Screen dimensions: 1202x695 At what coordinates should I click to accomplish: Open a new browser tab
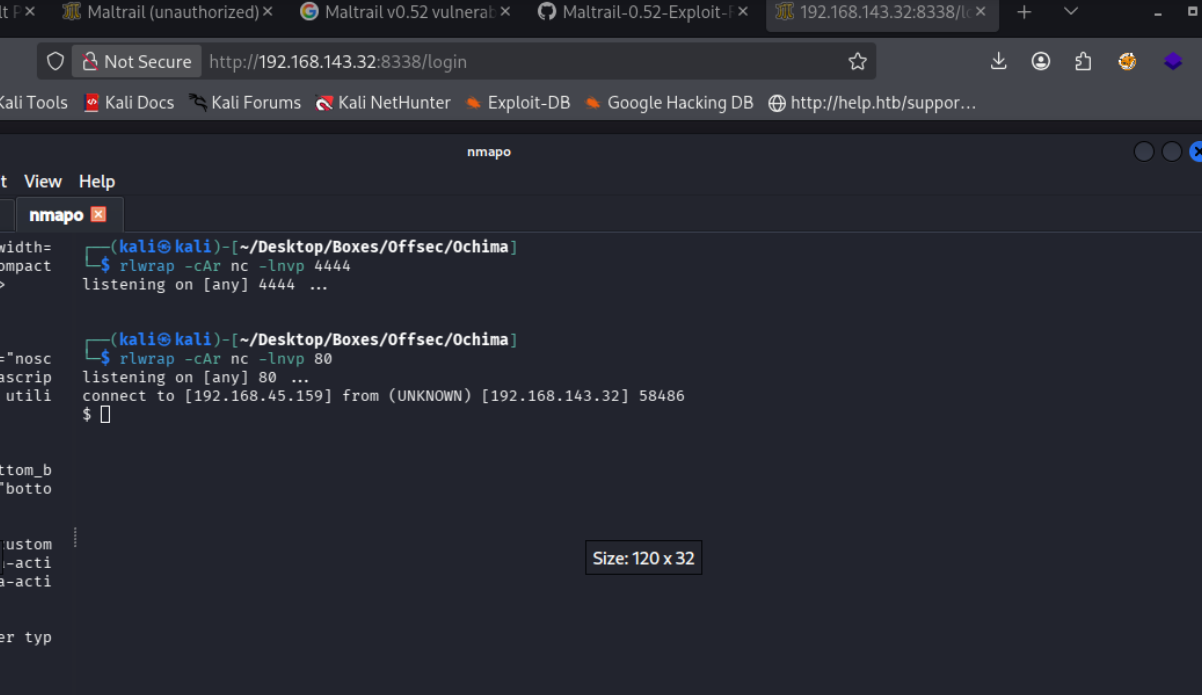point(1024,12)
